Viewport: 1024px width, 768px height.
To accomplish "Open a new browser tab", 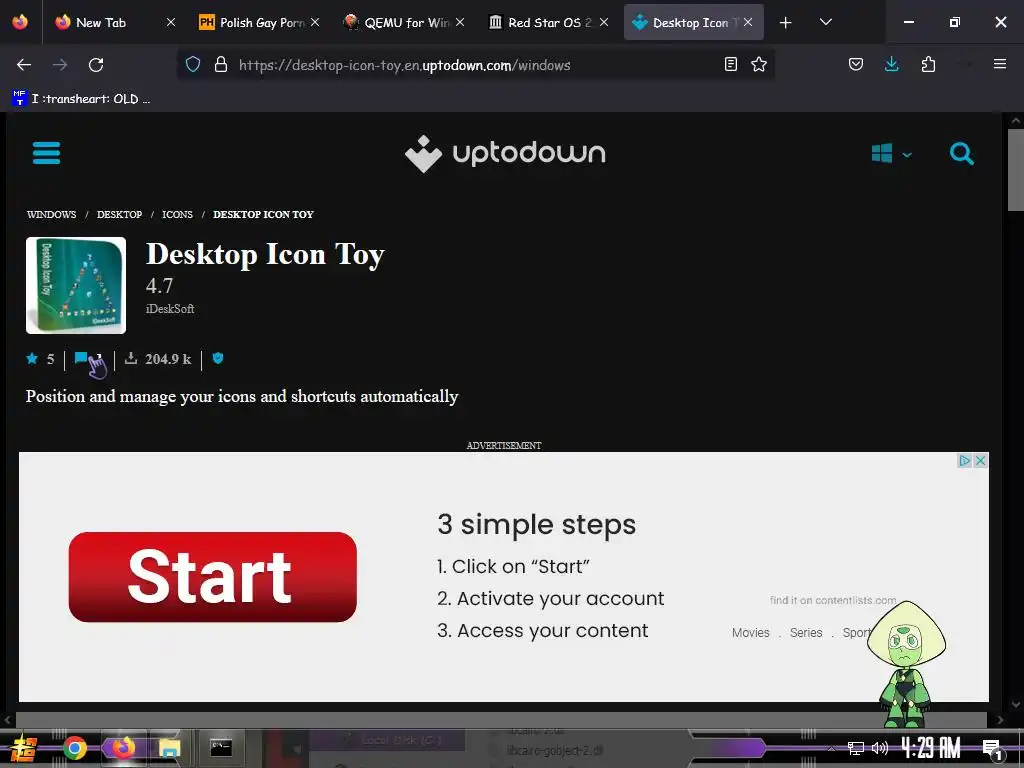I will 786,22.
